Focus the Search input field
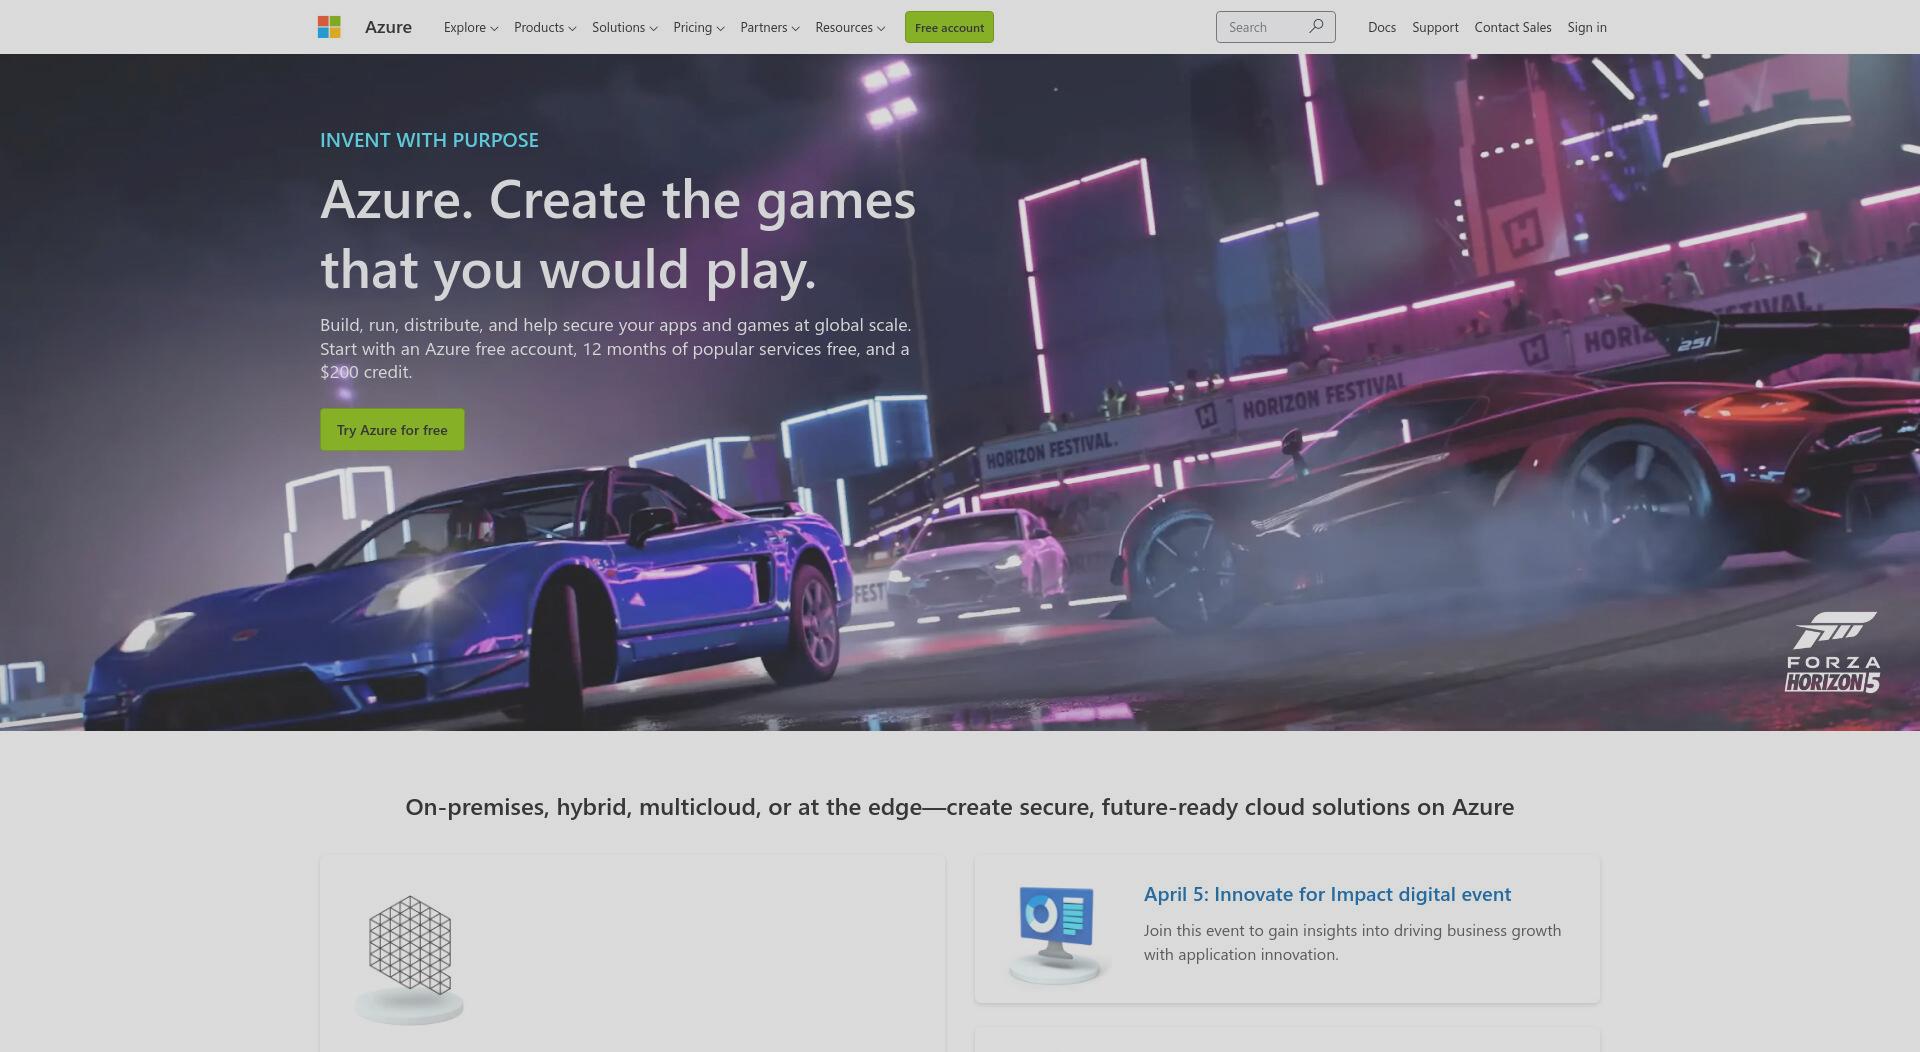Viewport: 1920px width, 1052px height. (x=1275, y=27)
